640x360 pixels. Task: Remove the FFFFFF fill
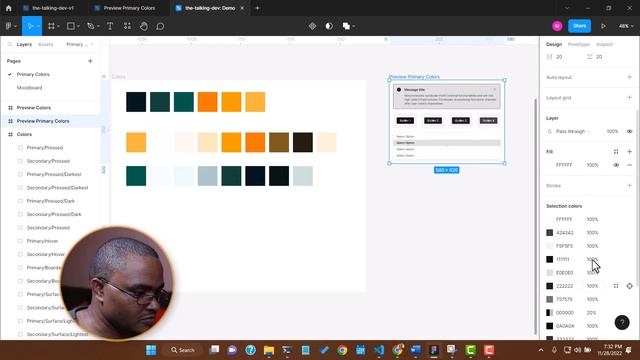629,165
